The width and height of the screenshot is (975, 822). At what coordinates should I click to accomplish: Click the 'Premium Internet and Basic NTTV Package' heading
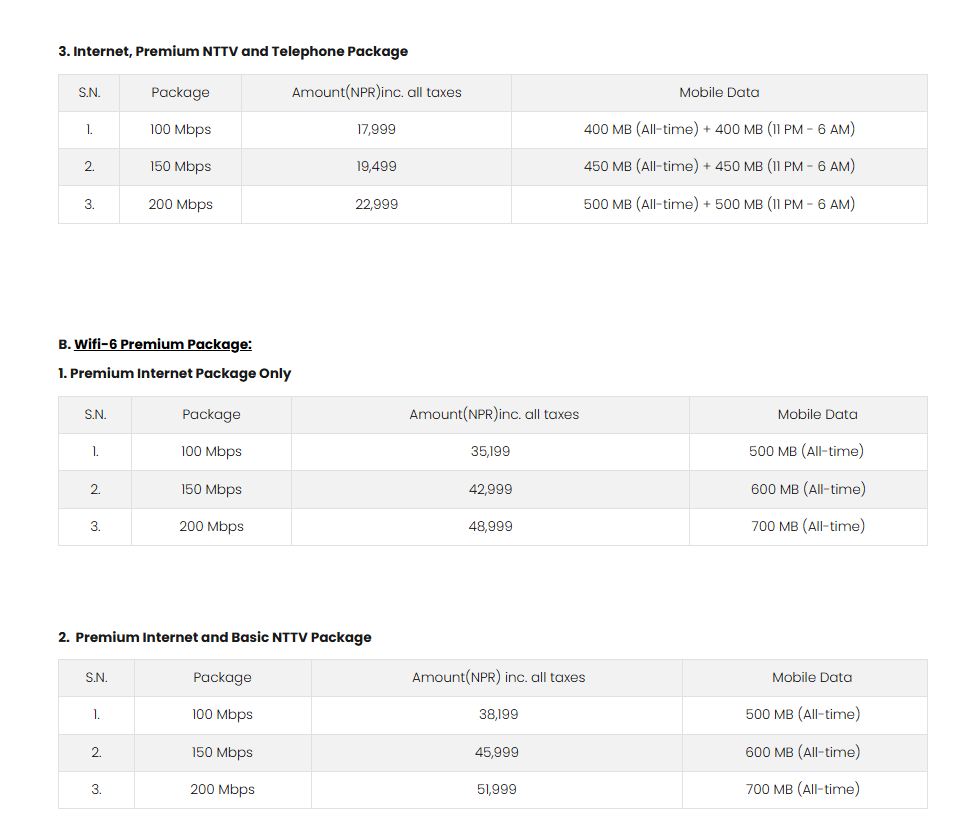tap(222, 637)
